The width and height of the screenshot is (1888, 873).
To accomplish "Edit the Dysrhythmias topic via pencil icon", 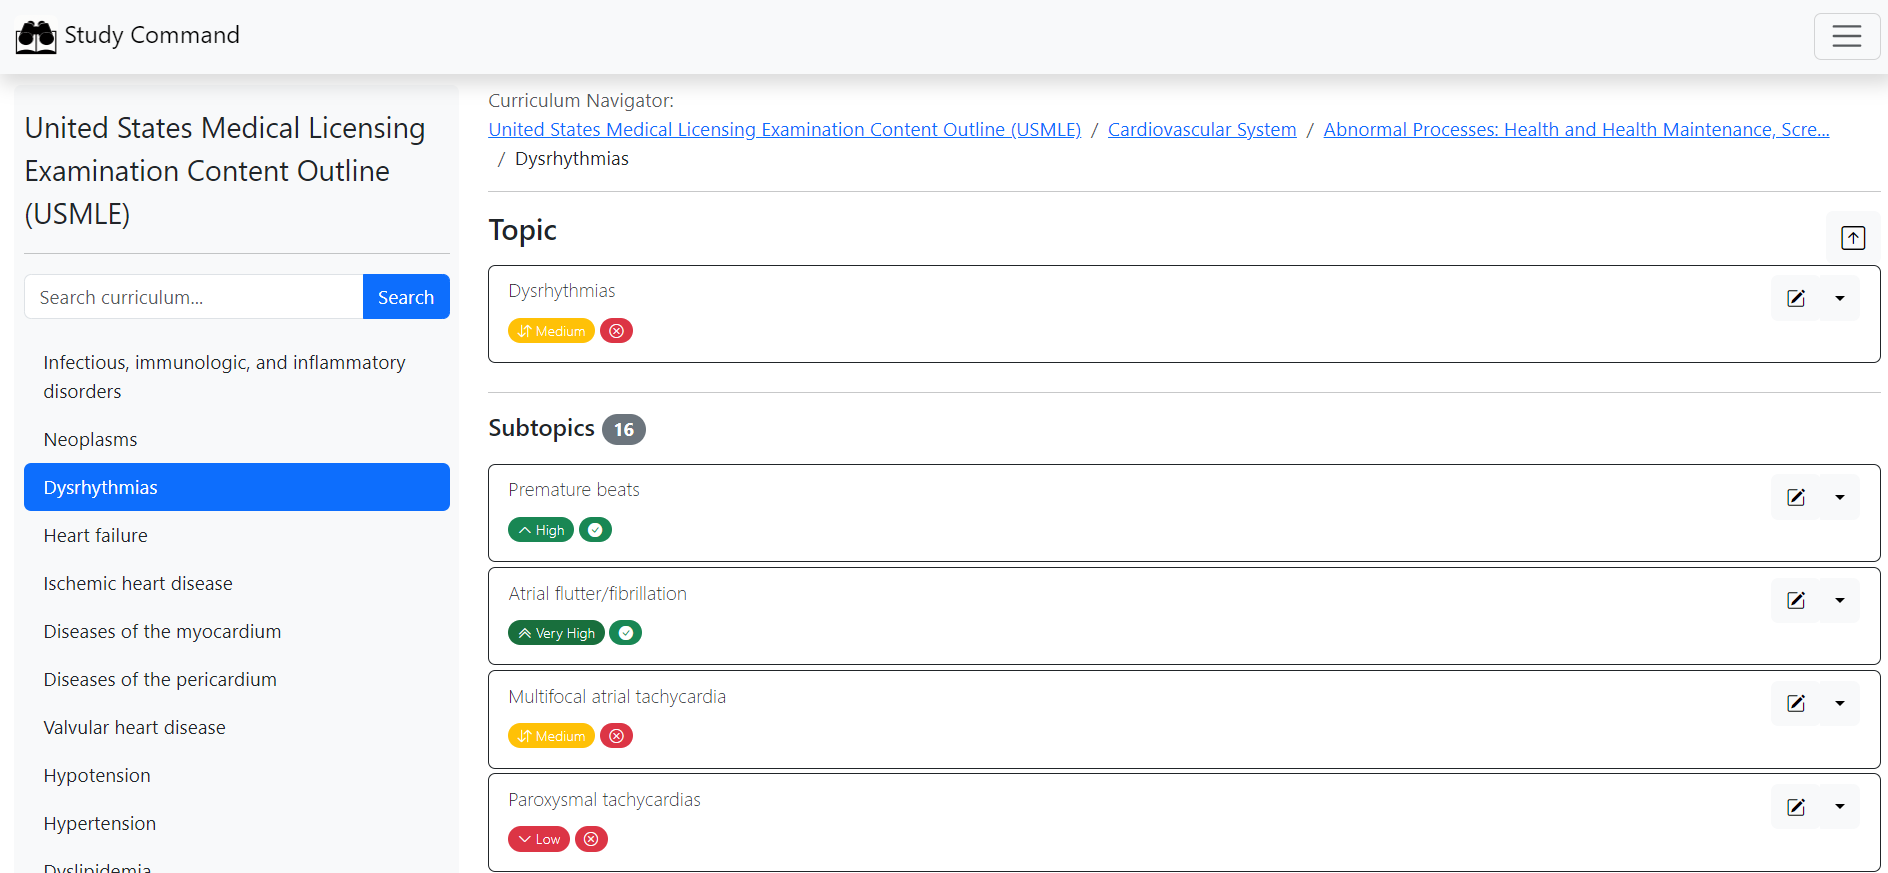I will [x=1796, y=299].
